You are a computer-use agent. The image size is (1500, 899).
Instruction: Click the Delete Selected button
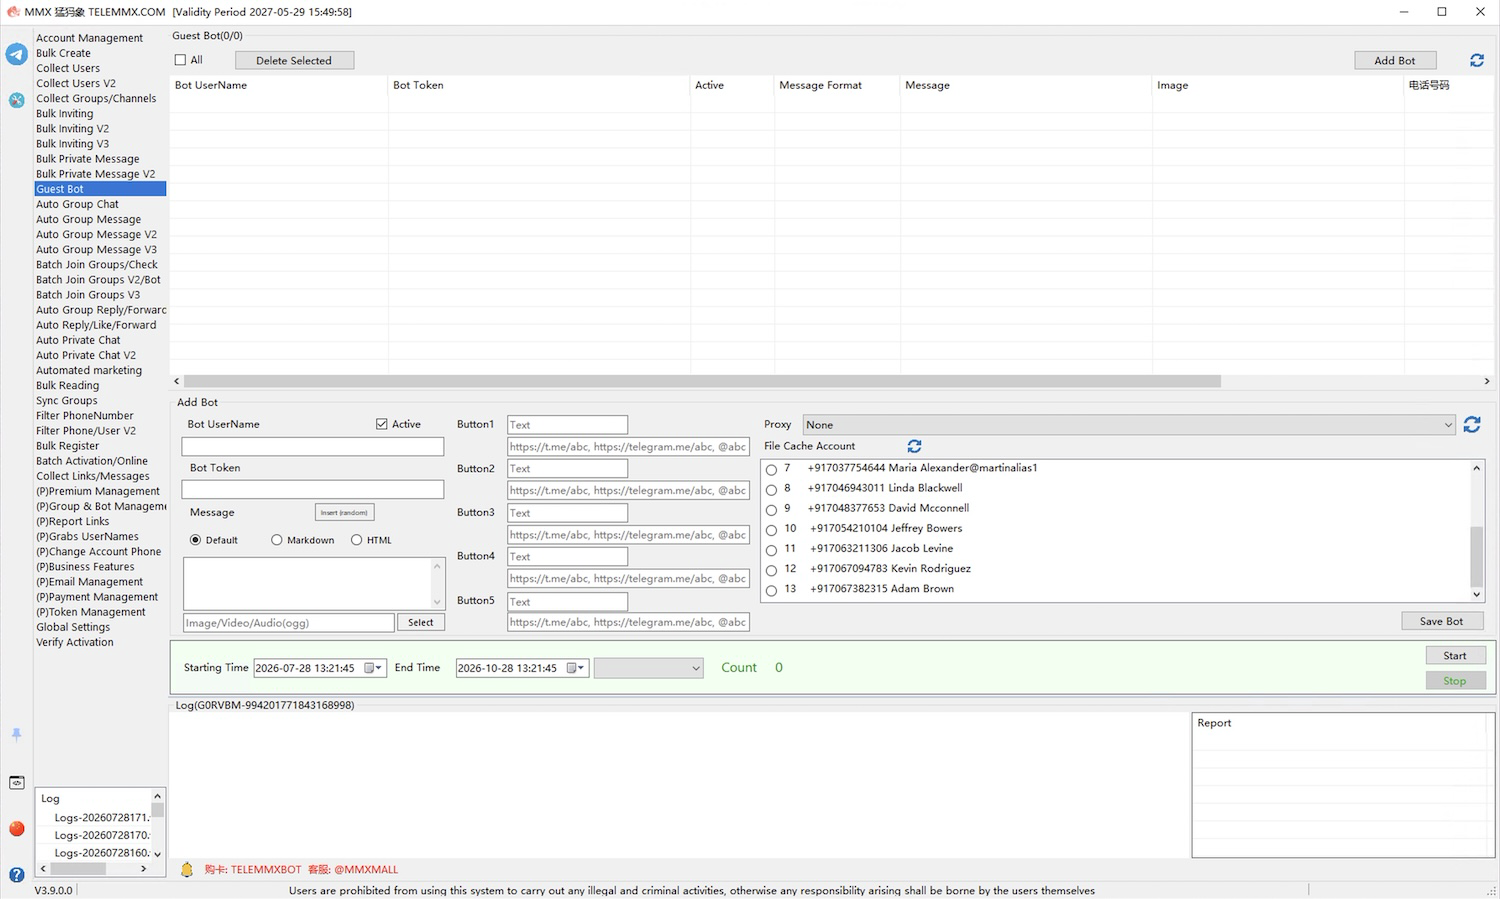coord(294,60)
